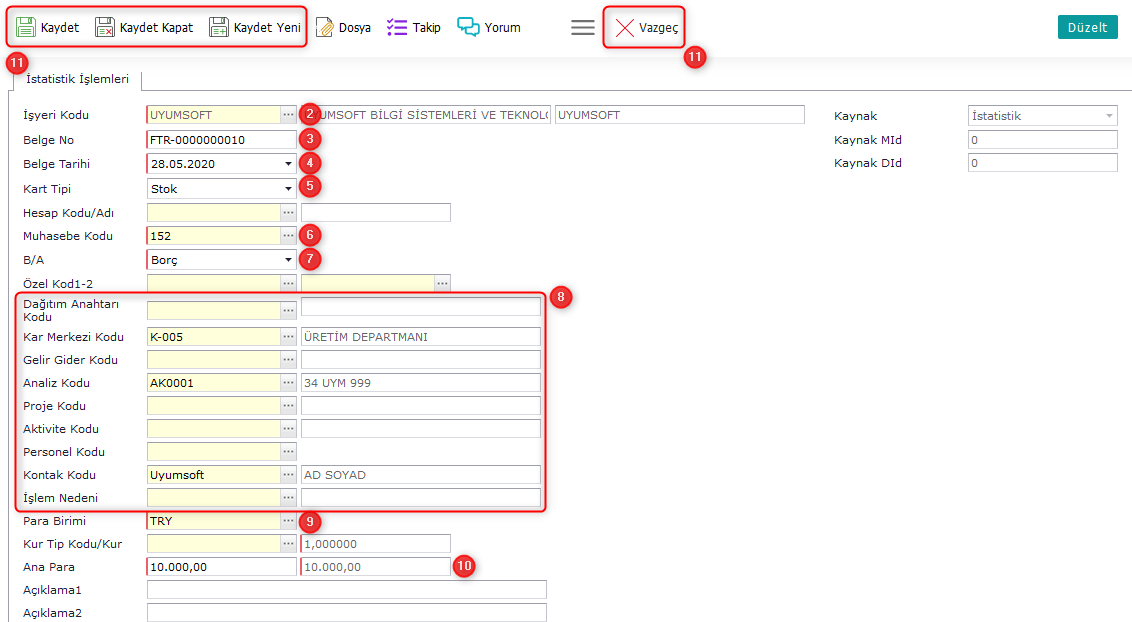Open lookup button for Para Birimi
The width and height of the screenshot is (1132, 622).
[288, 521]
